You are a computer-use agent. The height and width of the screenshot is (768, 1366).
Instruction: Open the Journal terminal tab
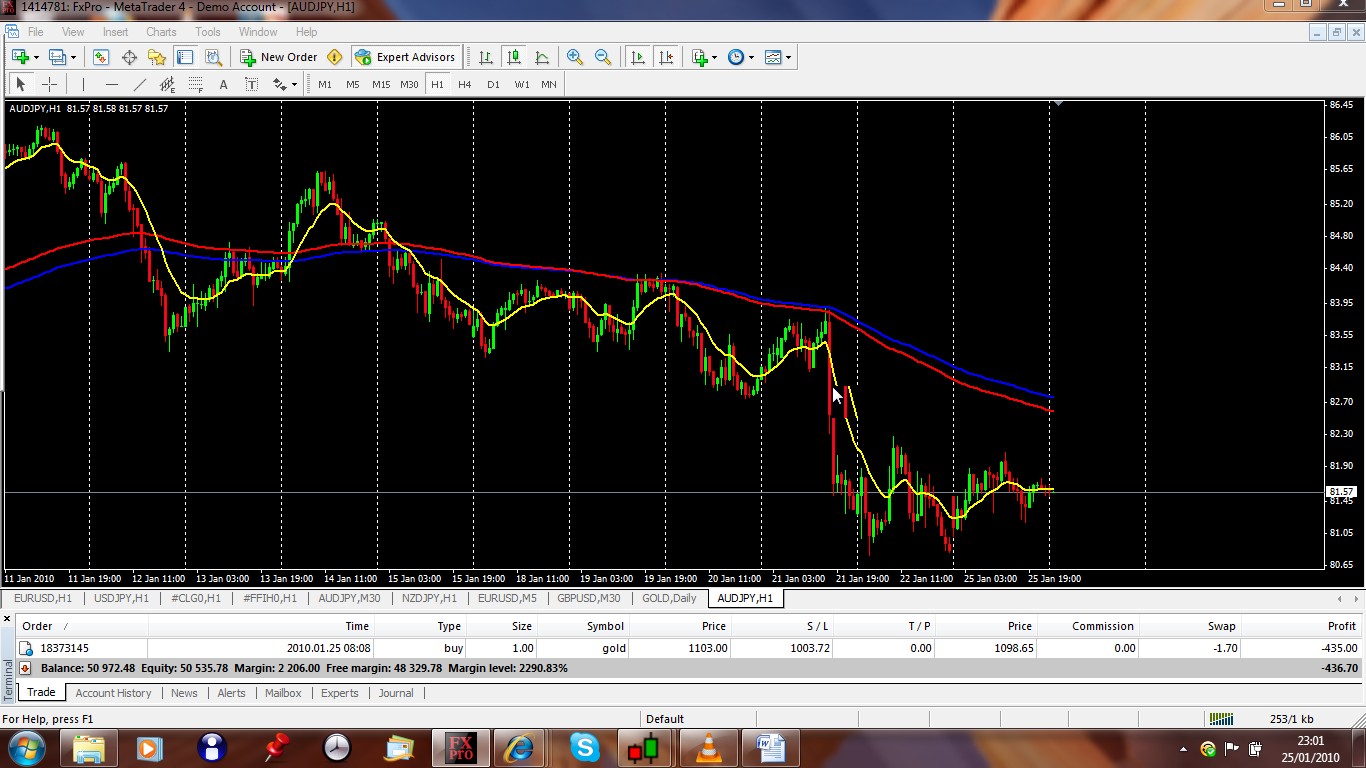(x=396, y=693)
